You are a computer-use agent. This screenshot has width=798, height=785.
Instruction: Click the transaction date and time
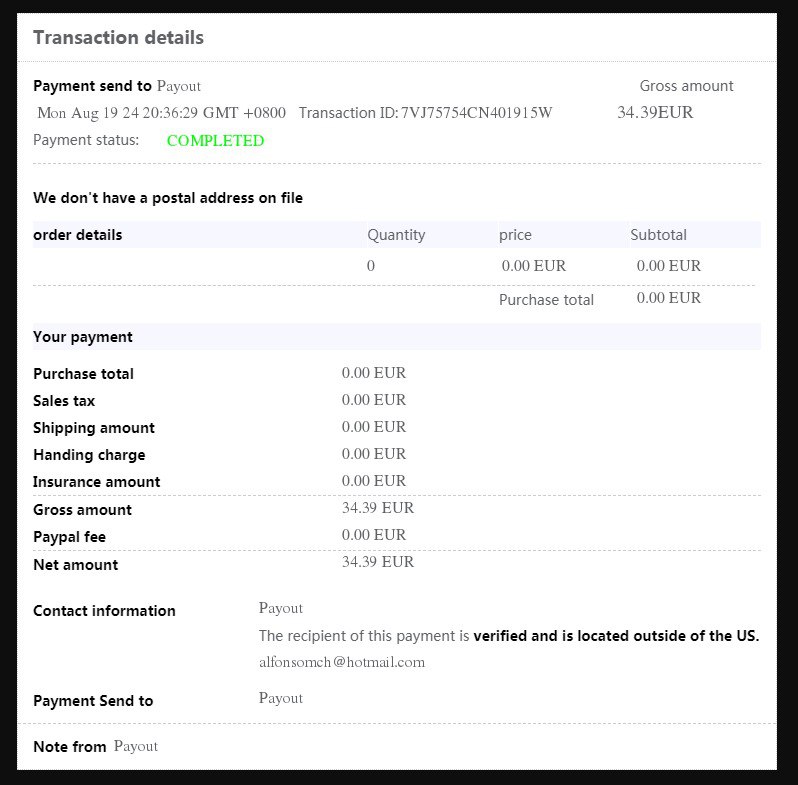click(x=161, y=113)
